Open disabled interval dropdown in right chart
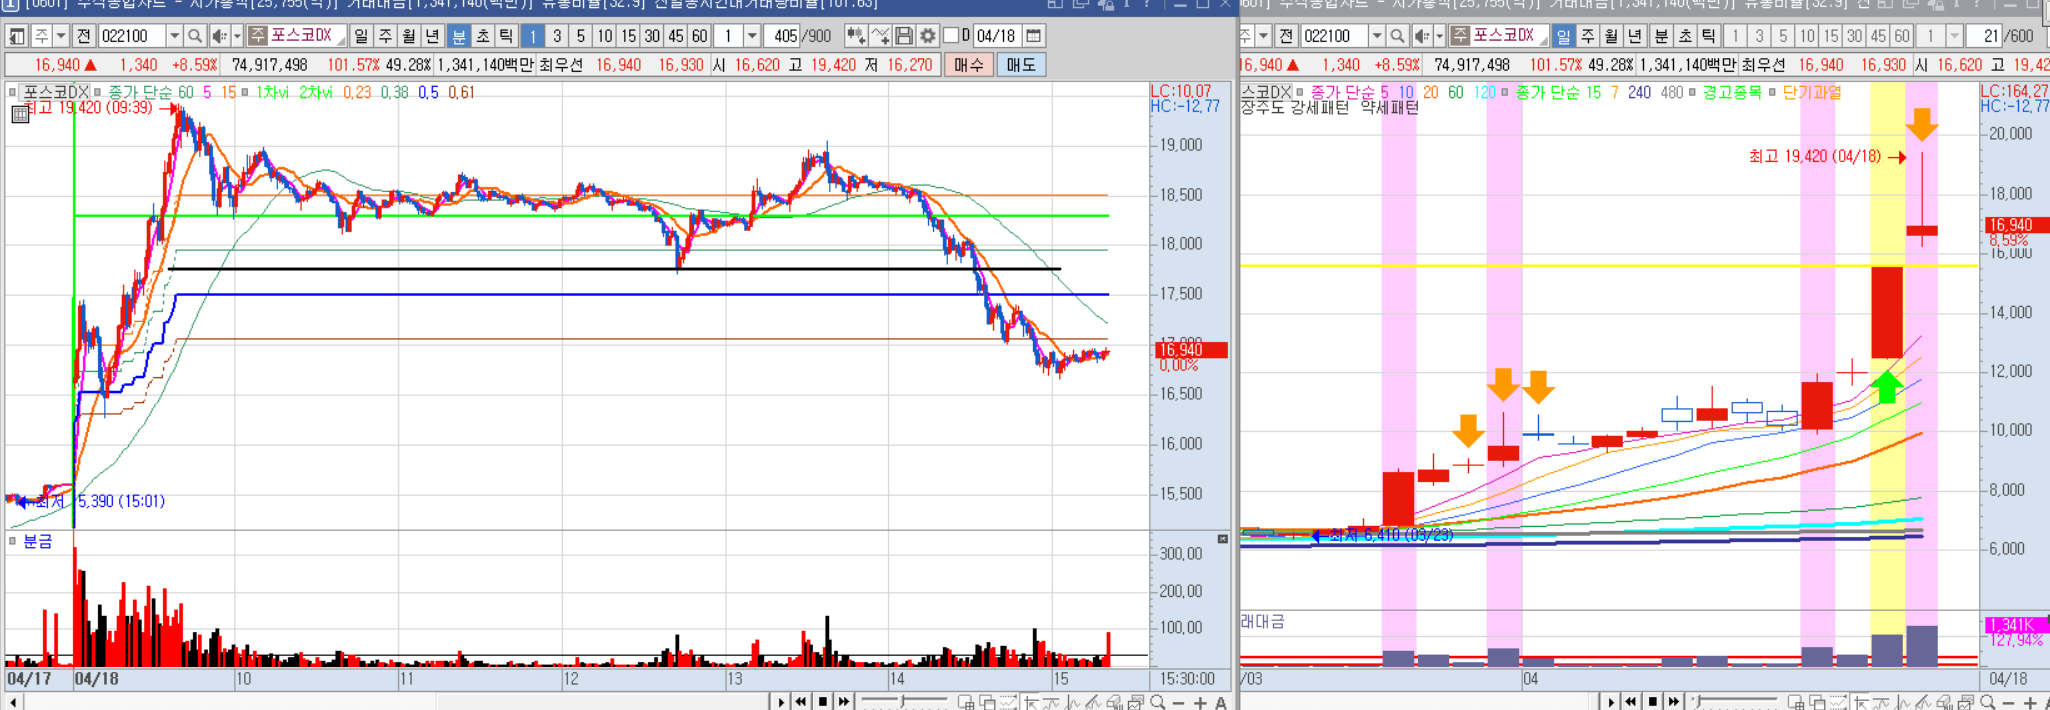The image size is (2050, 710). (1955, 36)
